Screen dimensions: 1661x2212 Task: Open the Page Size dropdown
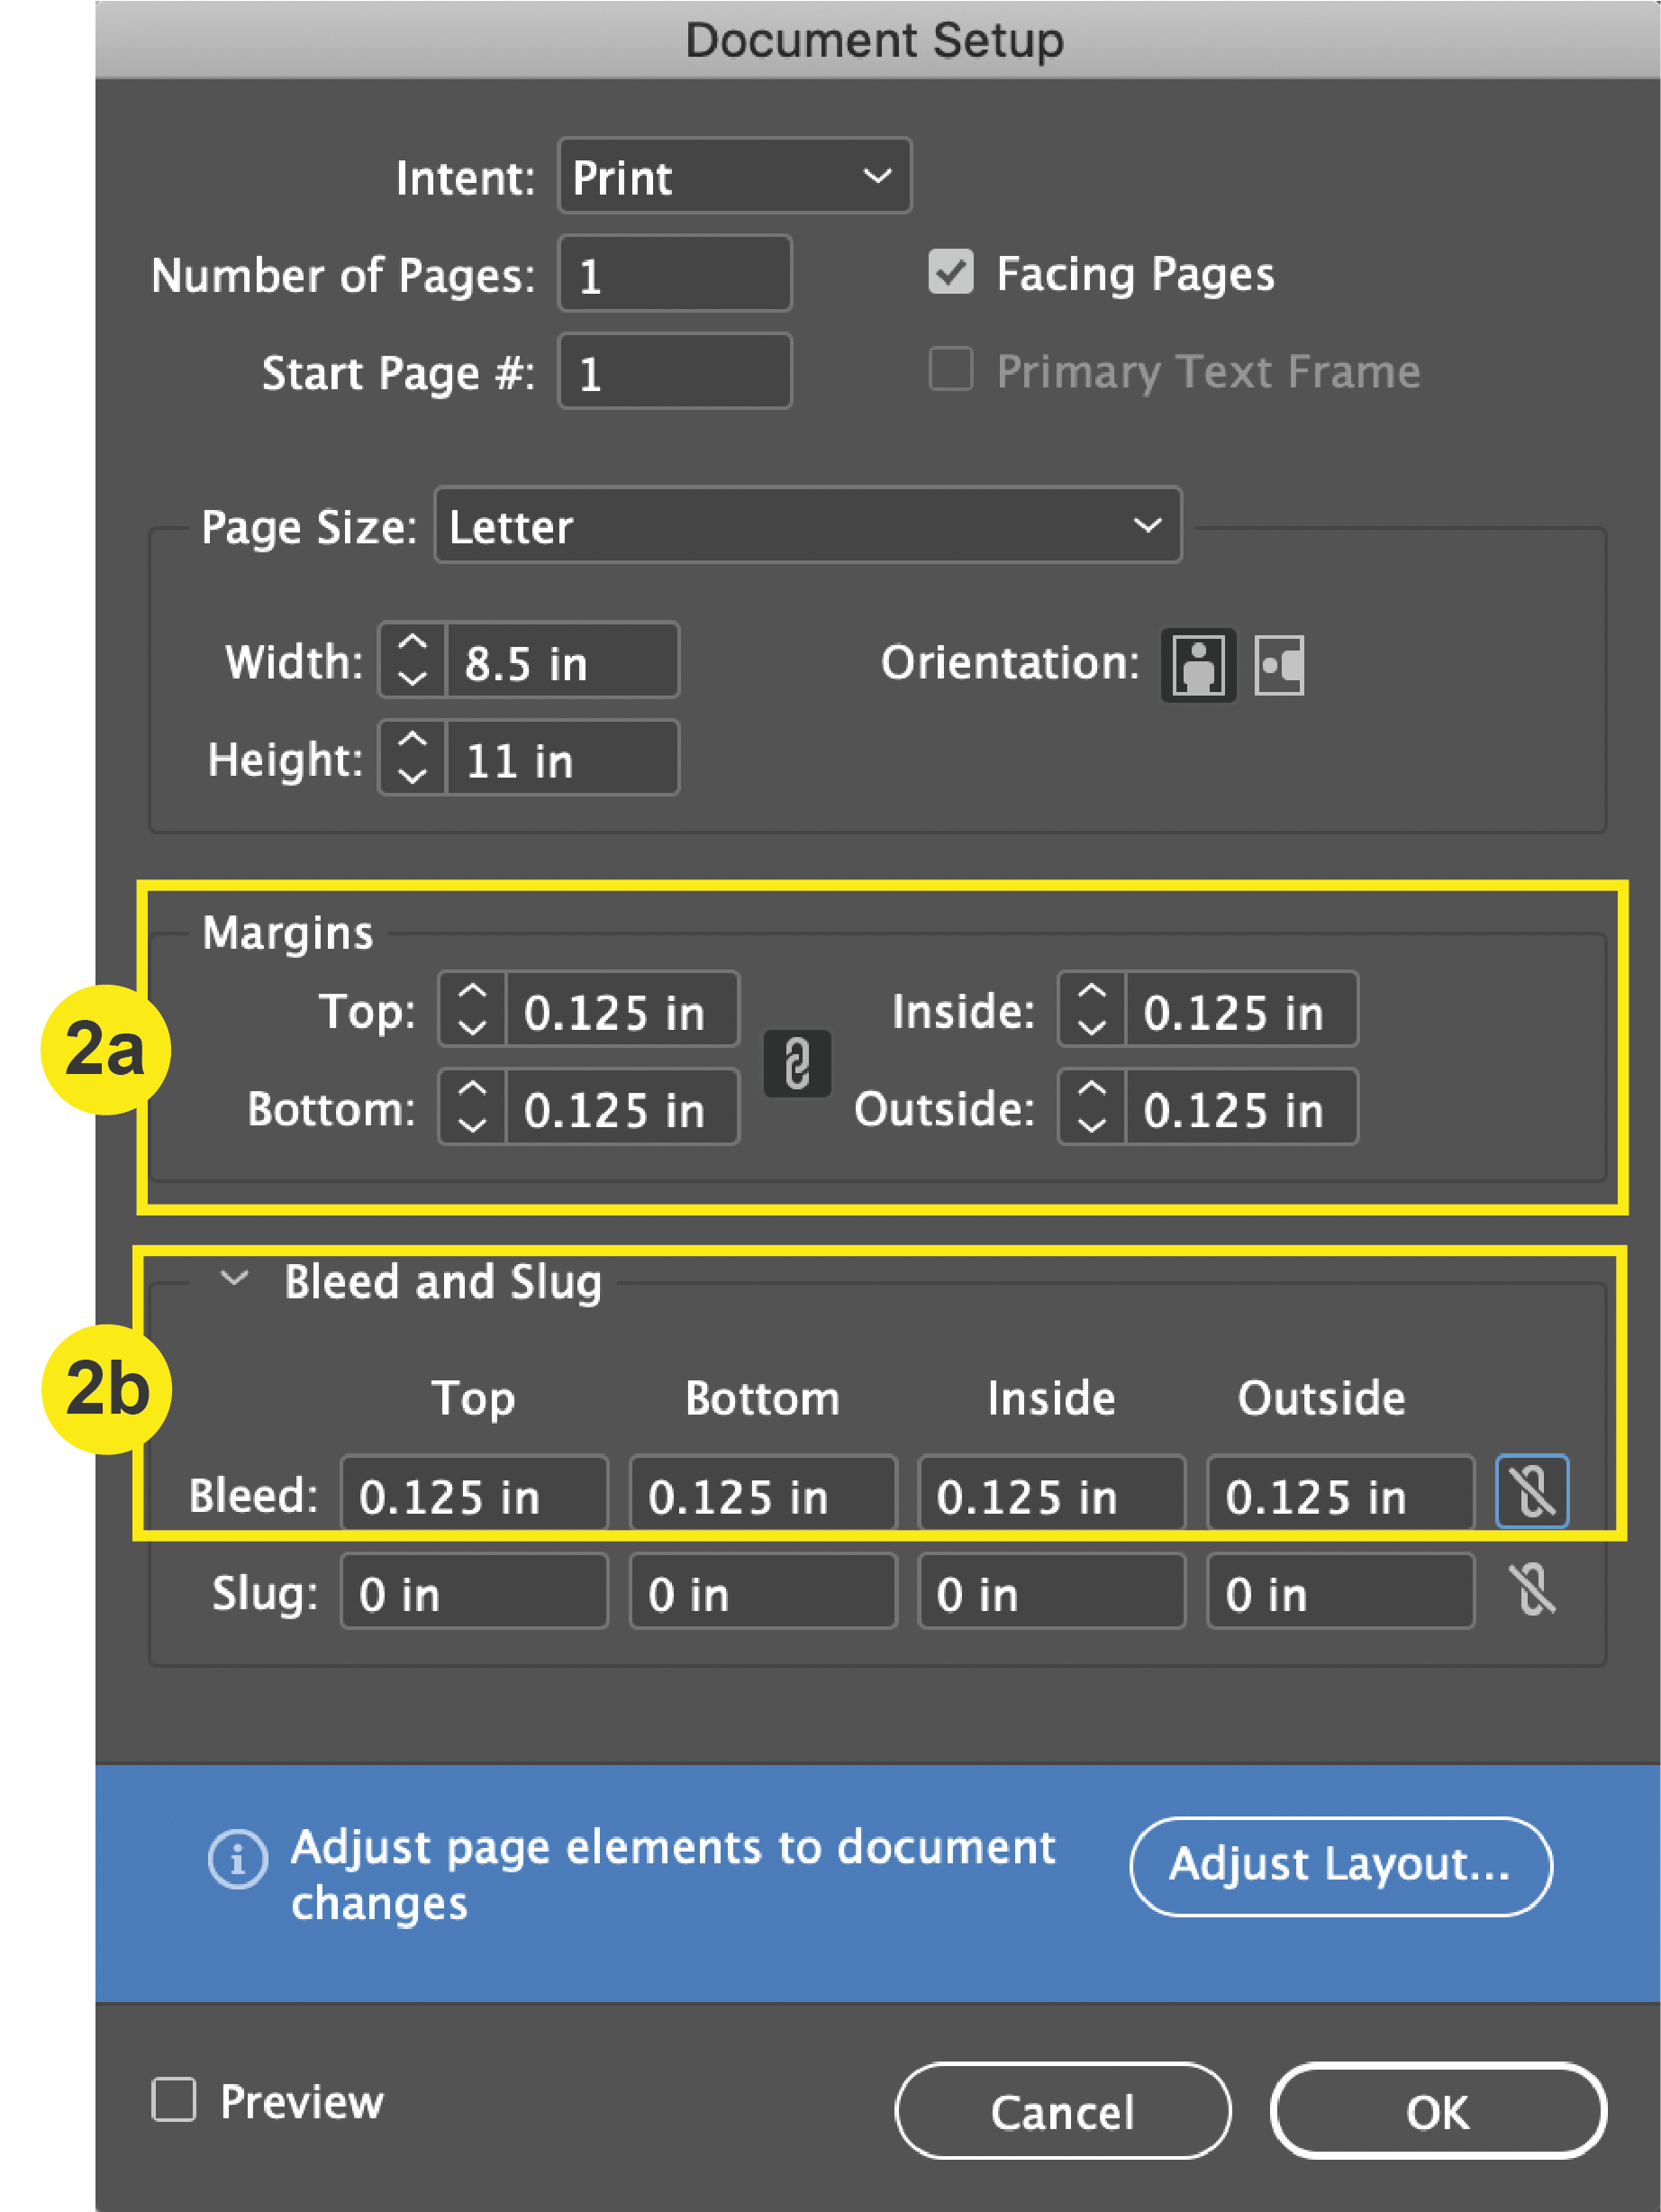[x=808, y=526]
